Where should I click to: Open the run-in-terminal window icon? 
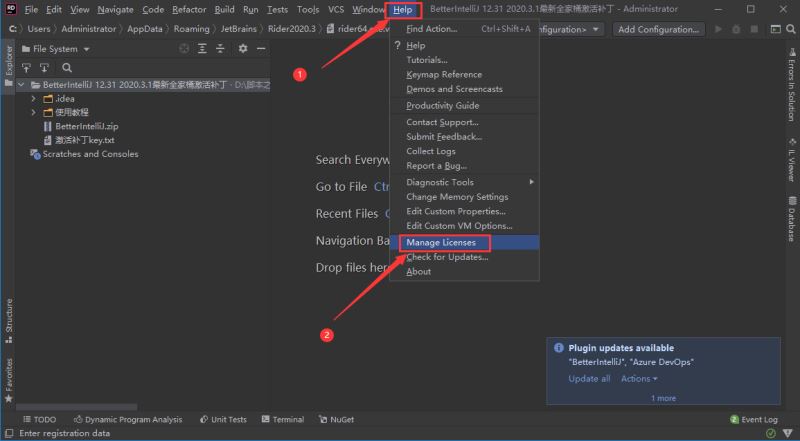775,29
